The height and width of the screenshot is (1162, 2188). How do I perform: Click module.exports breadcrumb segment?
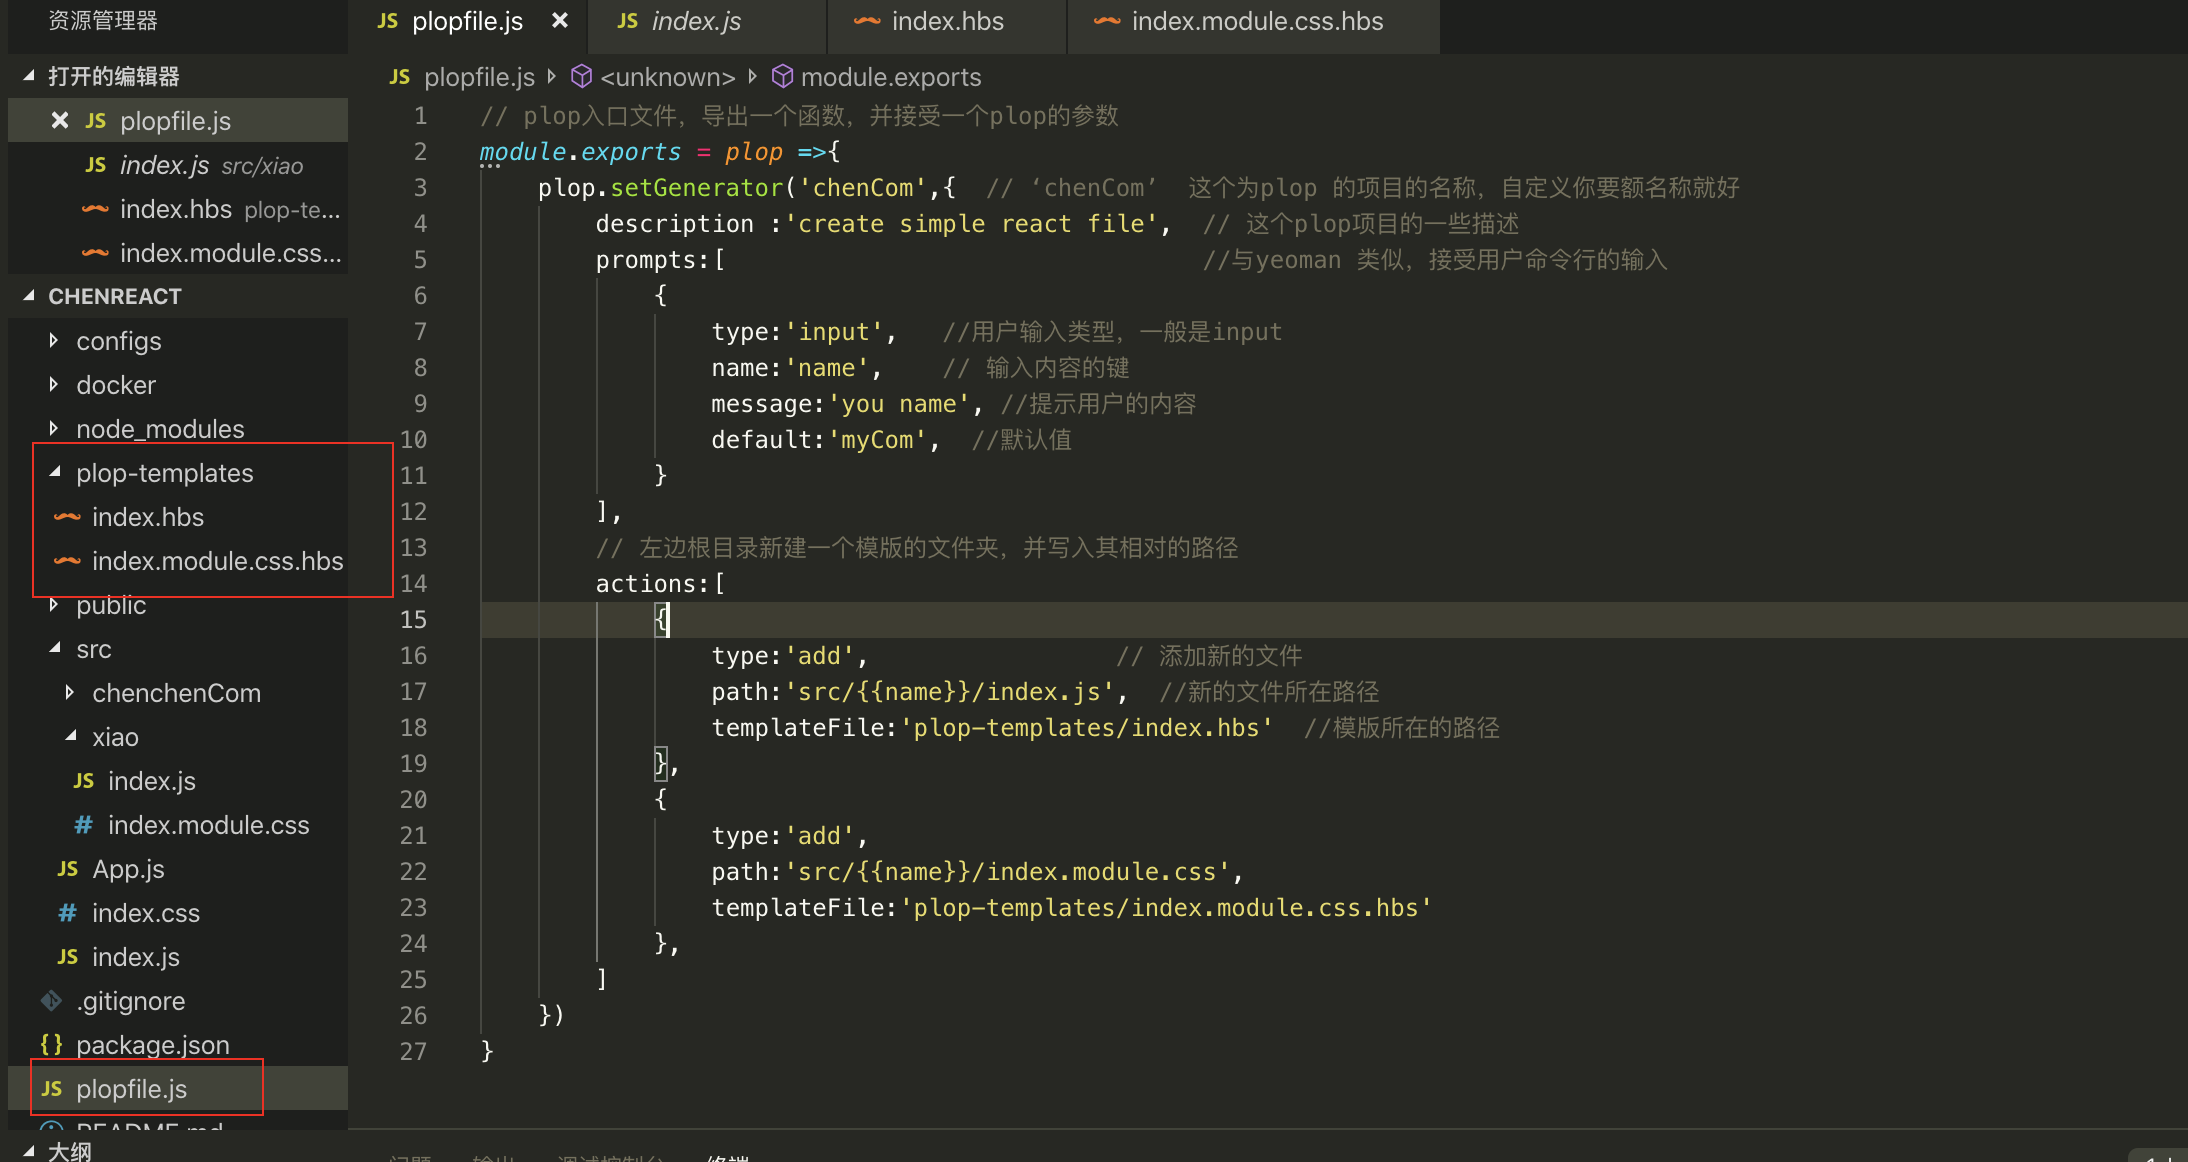click(x=891, y=77)
